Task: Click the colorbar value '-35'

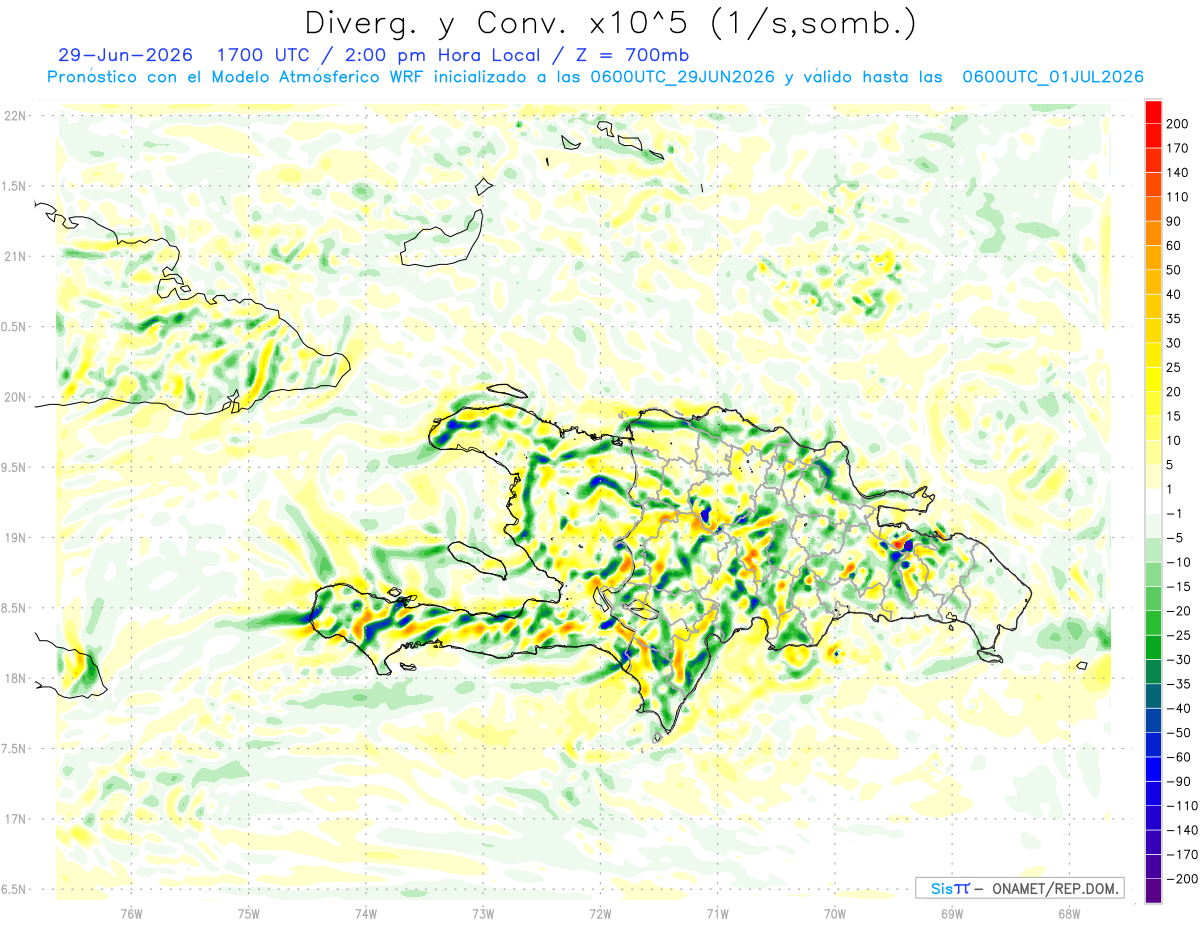Action: pos(1180,685)
